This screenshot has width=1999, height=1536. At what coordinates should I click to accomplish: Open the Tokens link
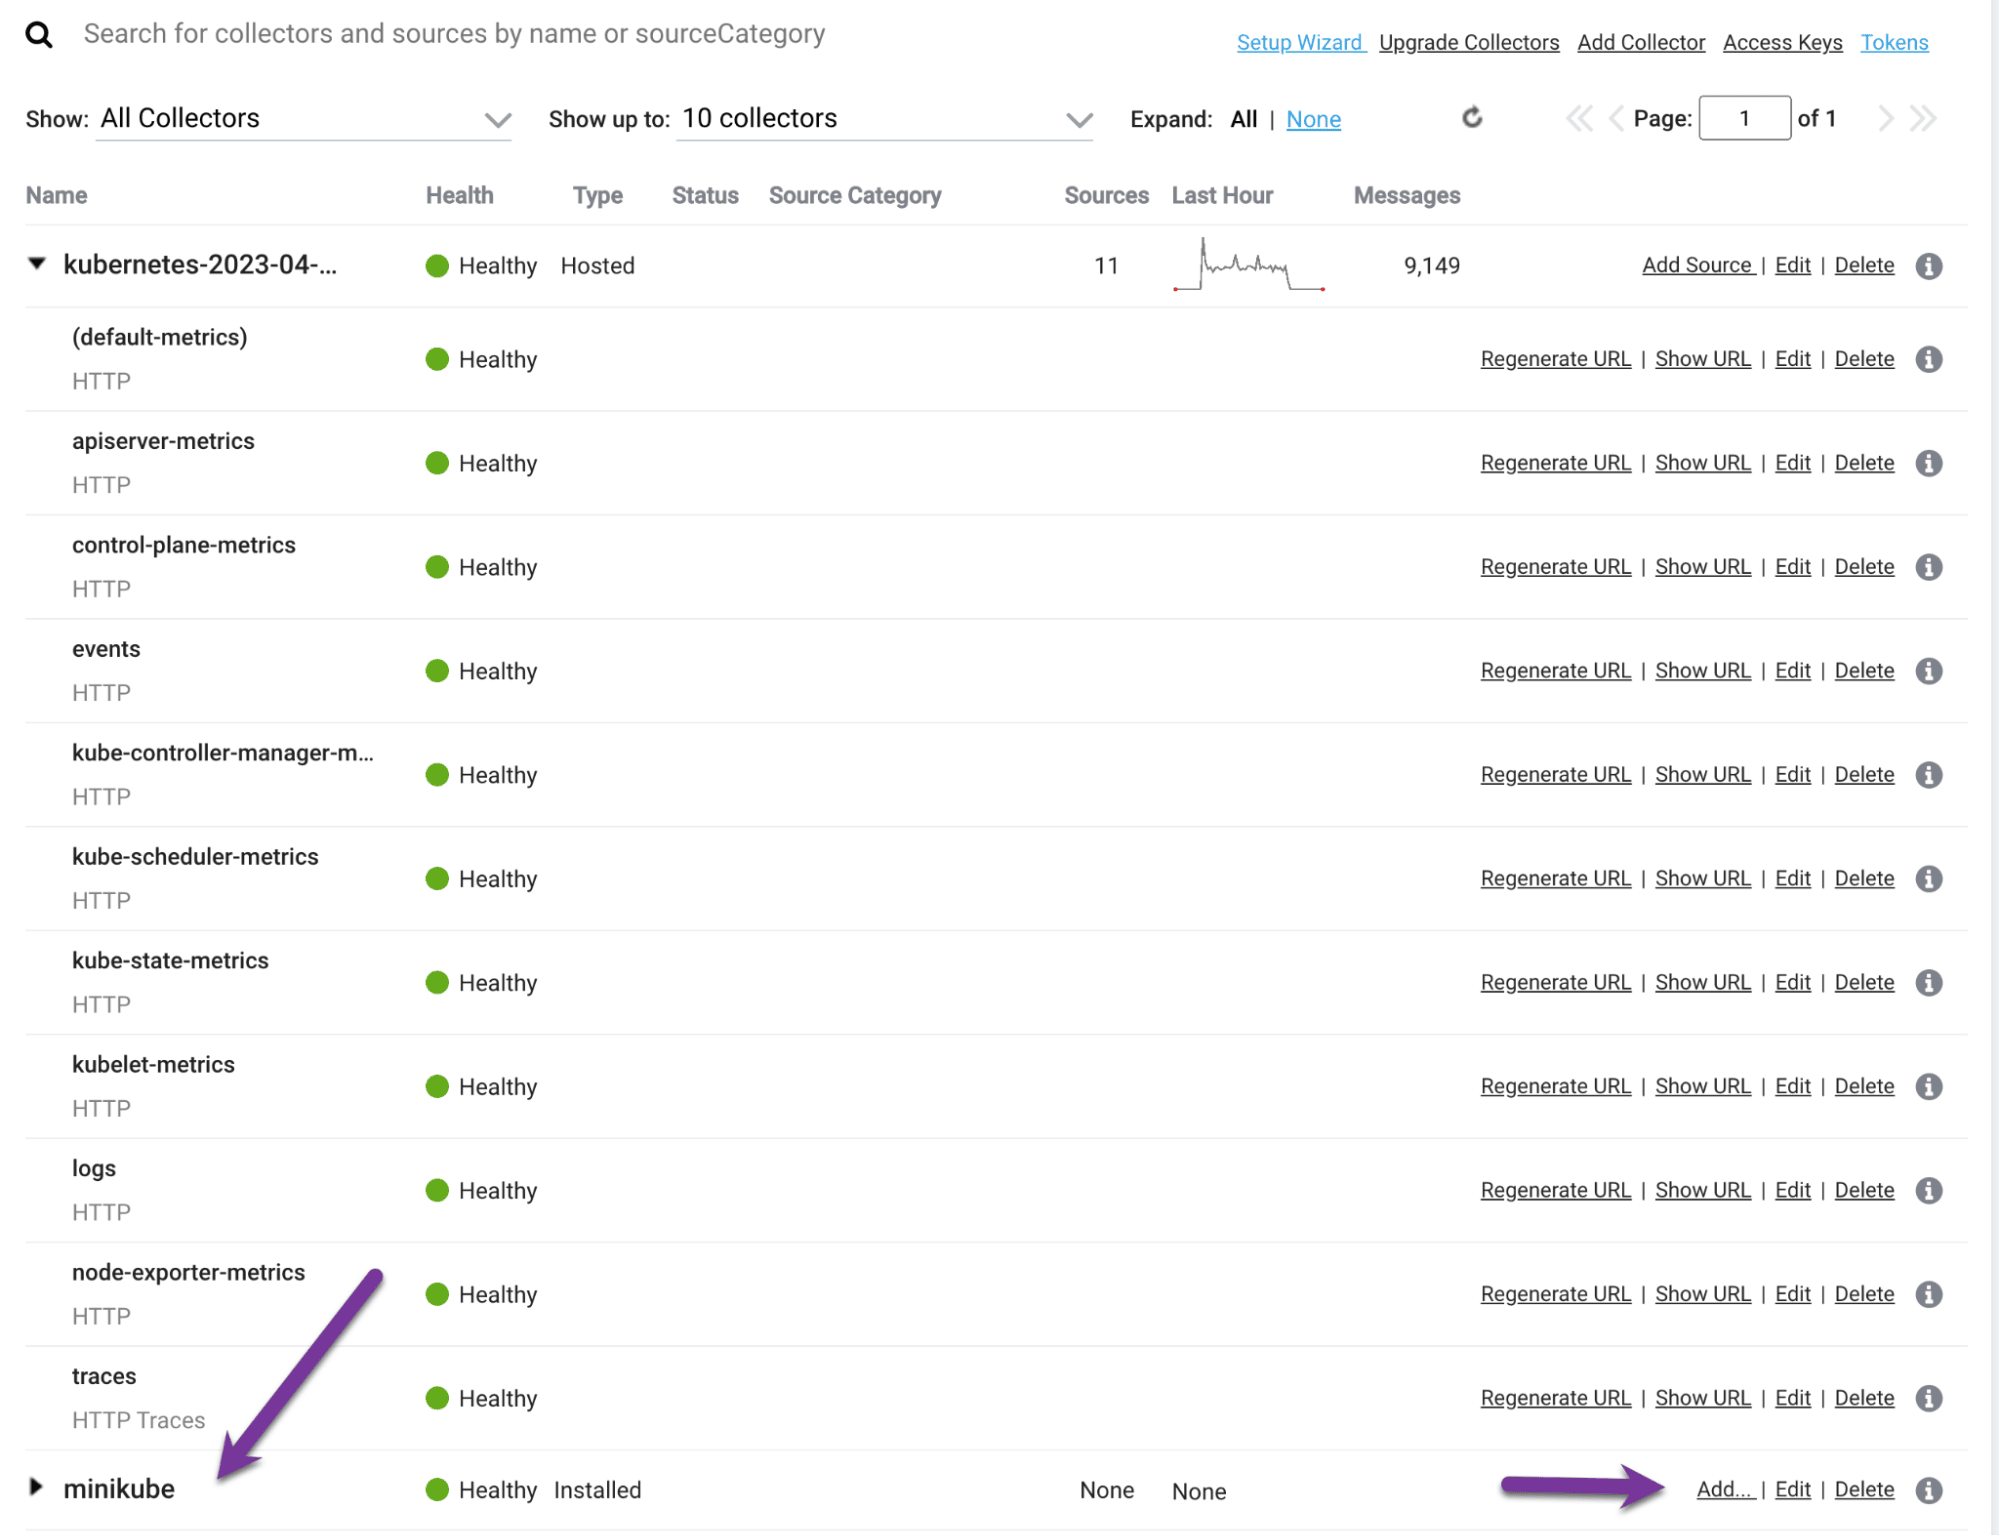(1893, 43)
